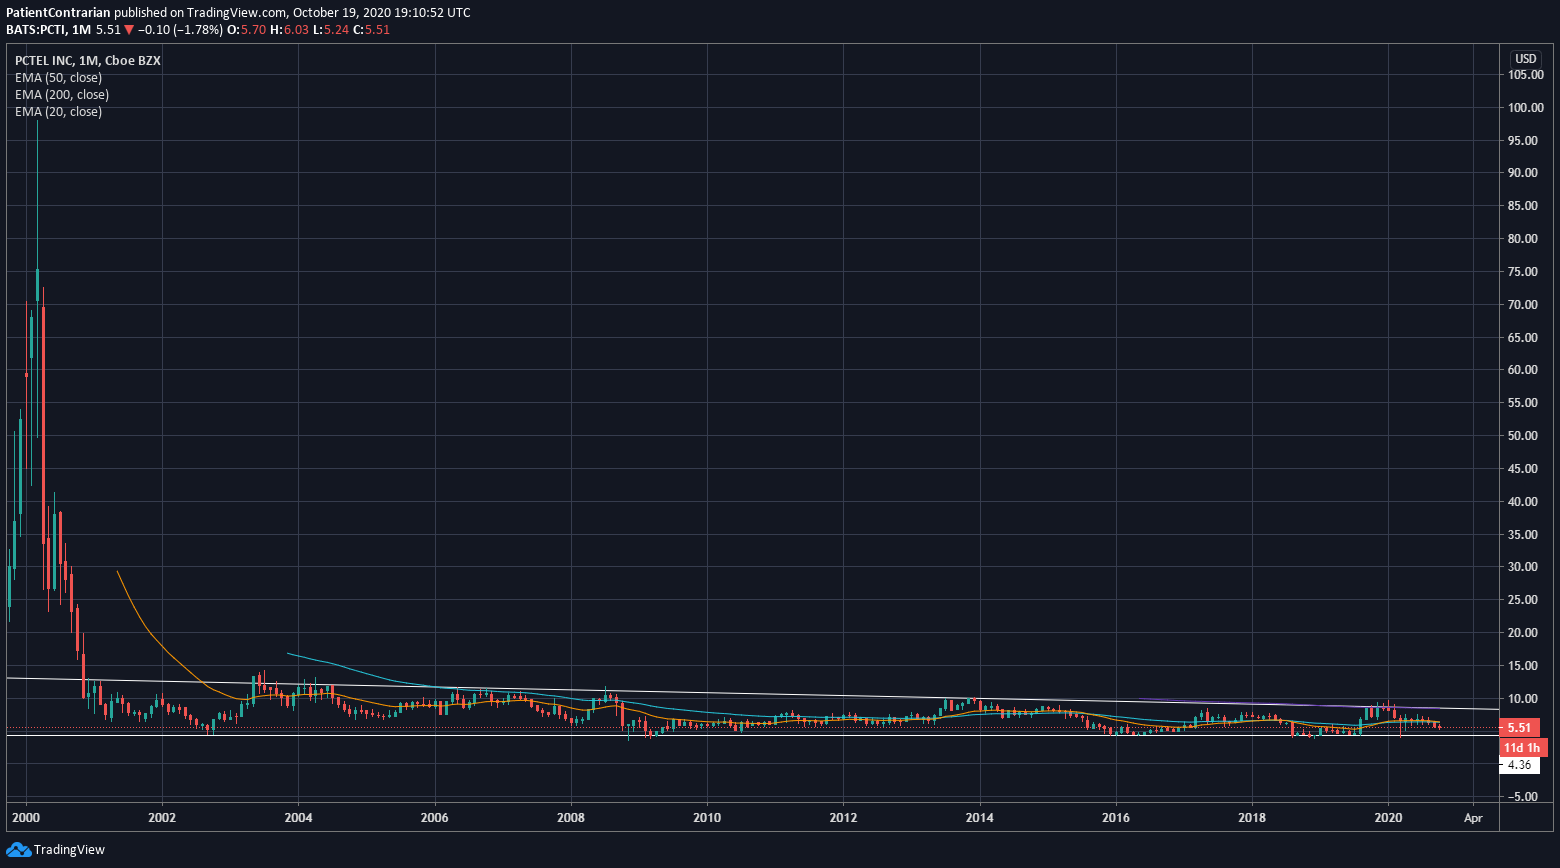
Task: Click the USD currency label
Action: [1525, 59]
